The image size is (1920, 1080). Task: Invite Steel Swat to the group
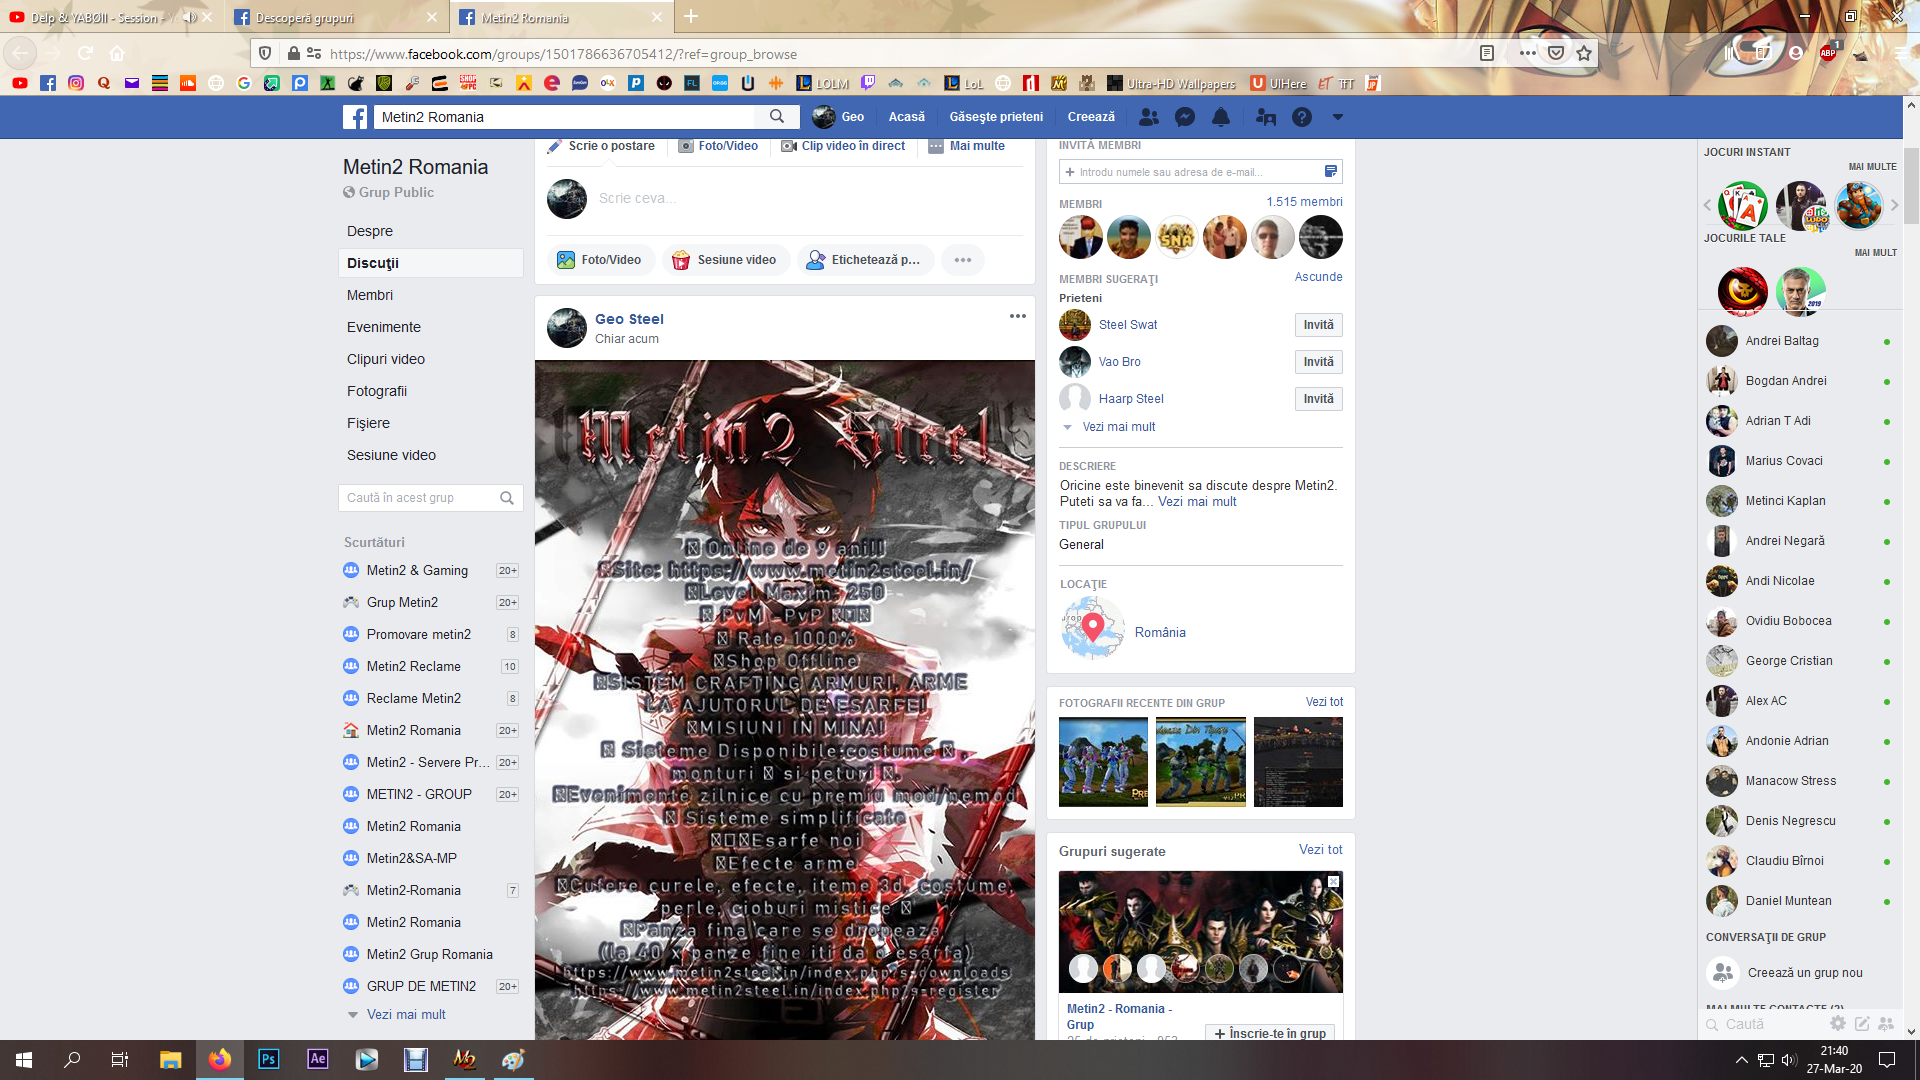1317,325
